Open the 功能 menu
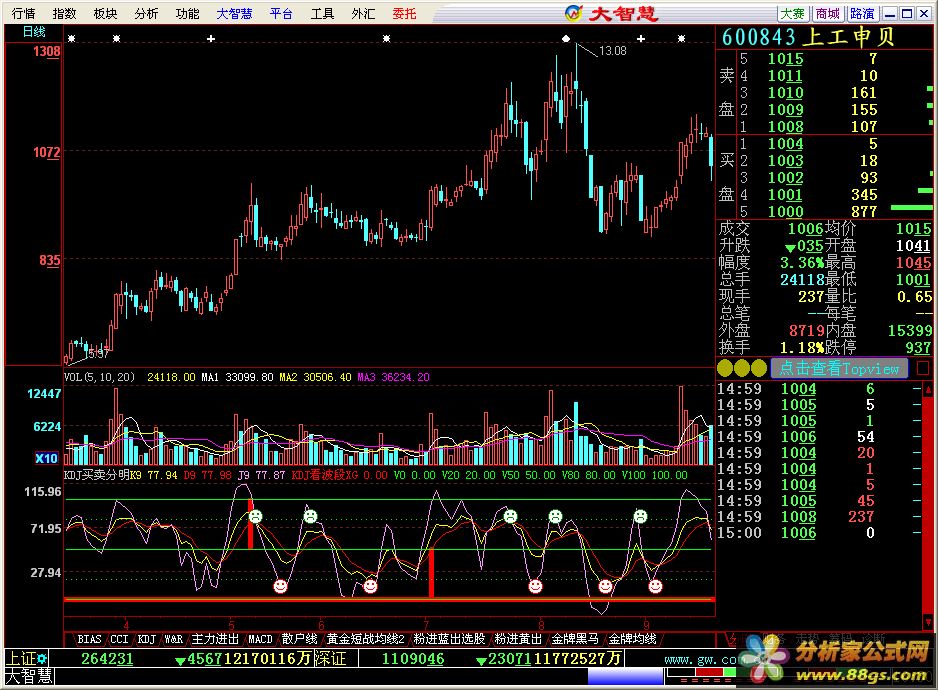 187,13
